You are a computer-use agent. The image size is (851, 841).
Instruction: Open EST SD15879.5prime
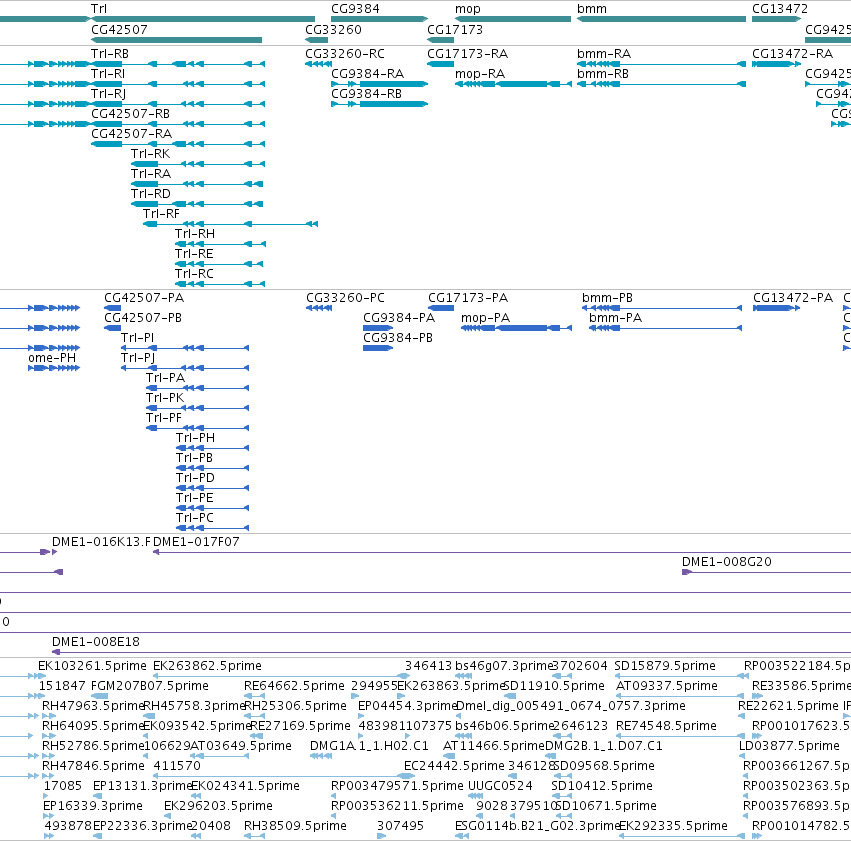pos(665,666)
